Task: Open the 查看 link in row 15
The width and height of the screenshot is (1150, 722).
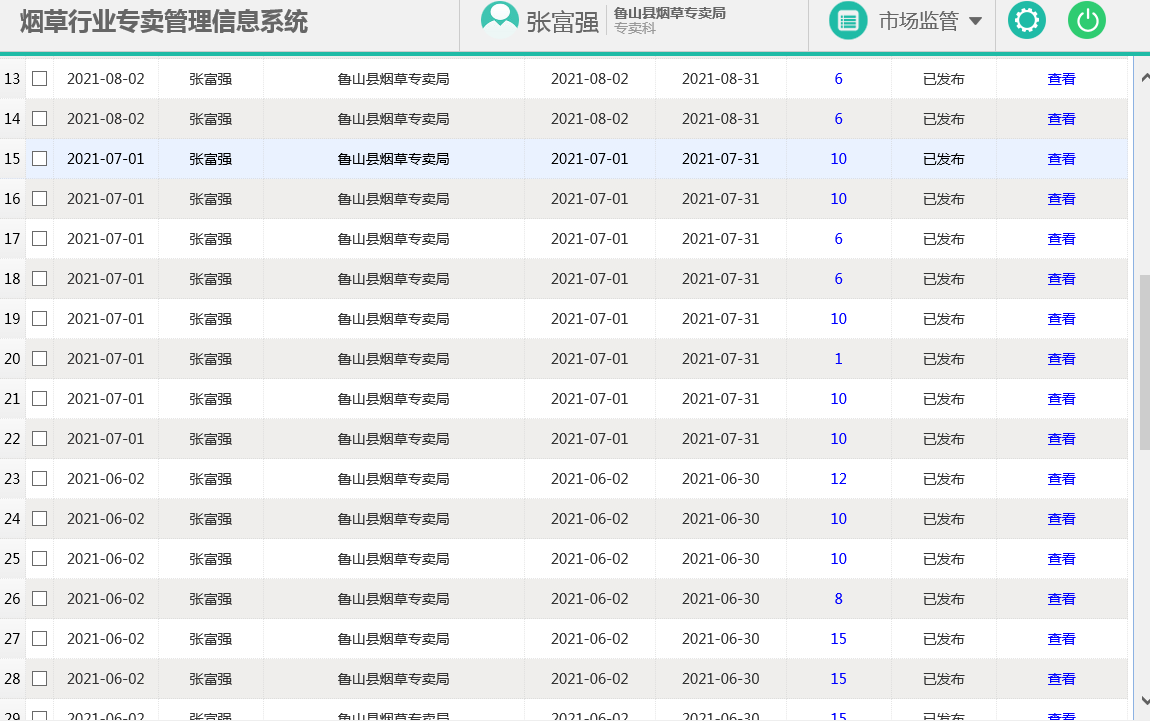Action: click(x=1061, y=159)
